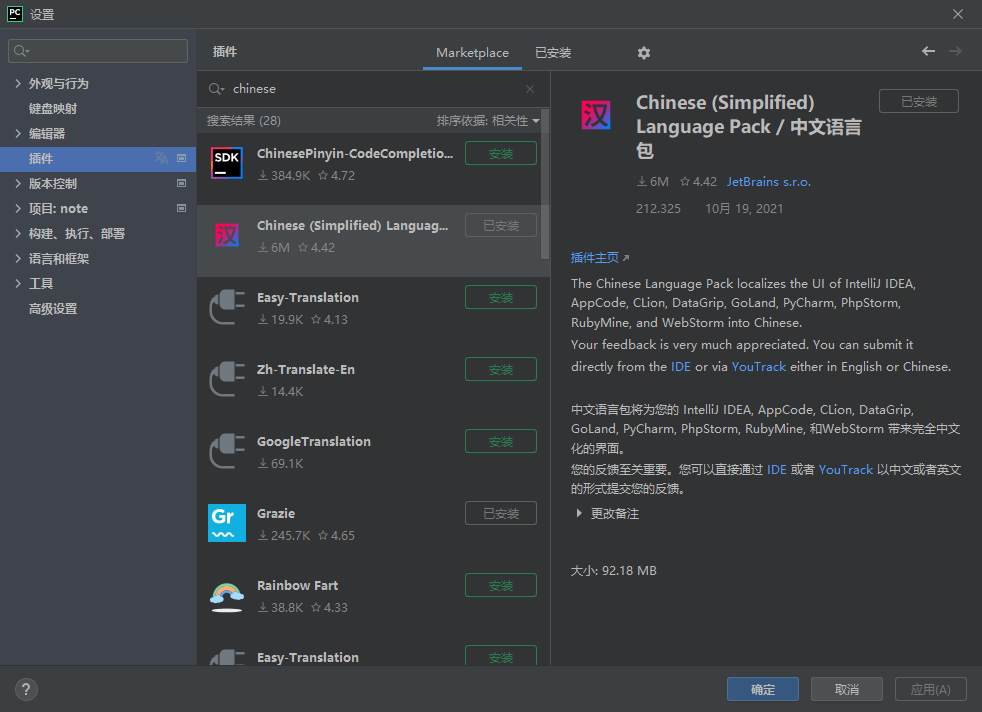Expand the 外观与行为 tree node
Viewport: 982px width, 712px height.
tap(18, 83)
